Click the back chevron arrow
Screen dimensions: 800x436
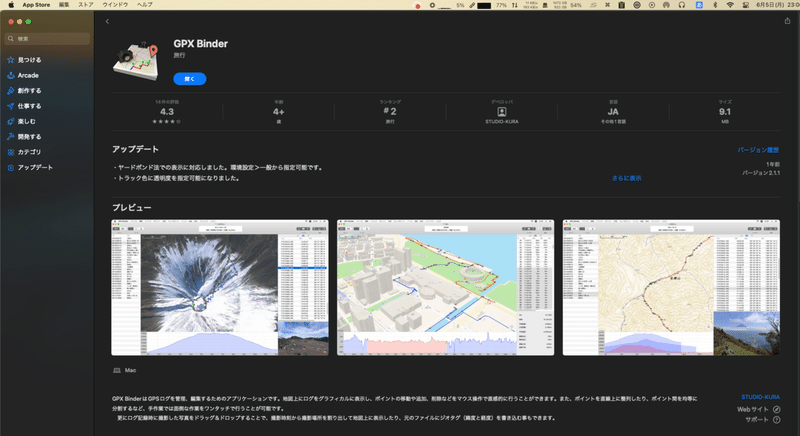point(107,21)
